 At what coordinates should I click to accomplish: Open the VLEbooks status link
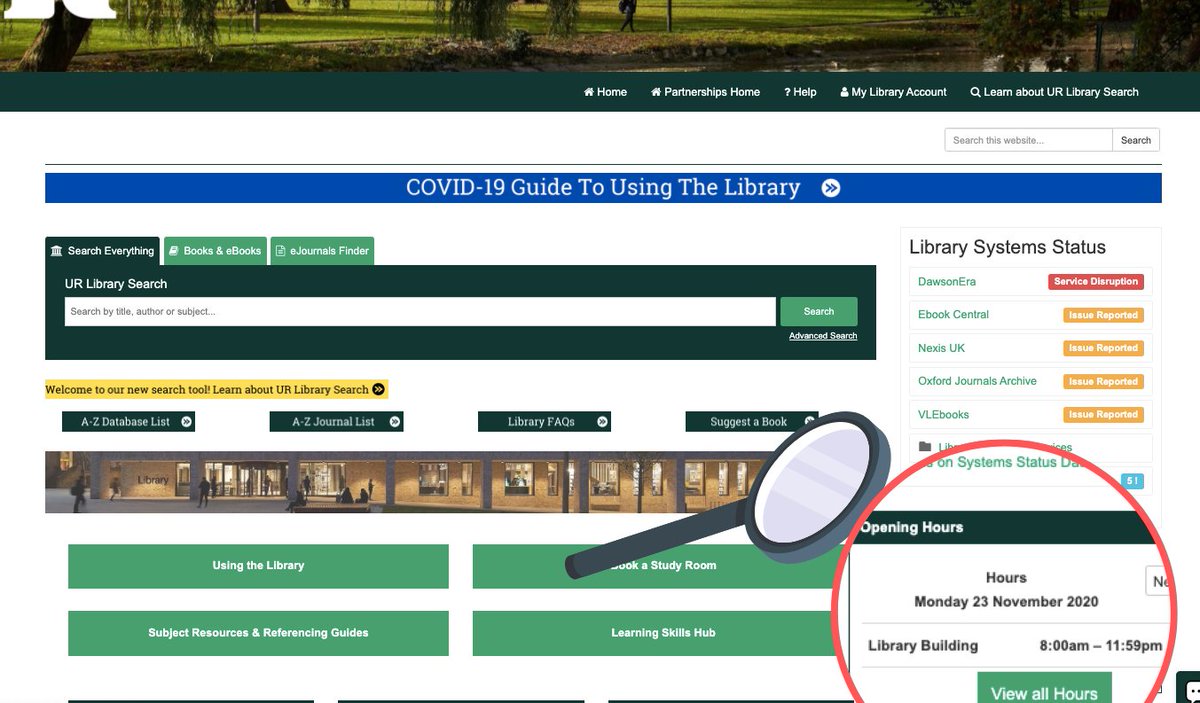[943, 414]
